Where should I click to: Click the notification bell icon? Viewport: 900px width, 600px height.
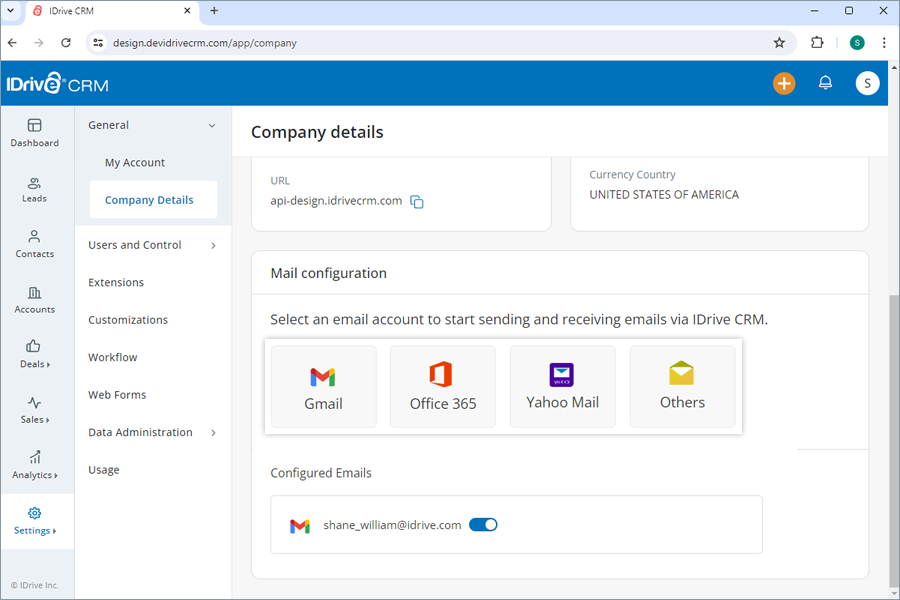[825, 83]
